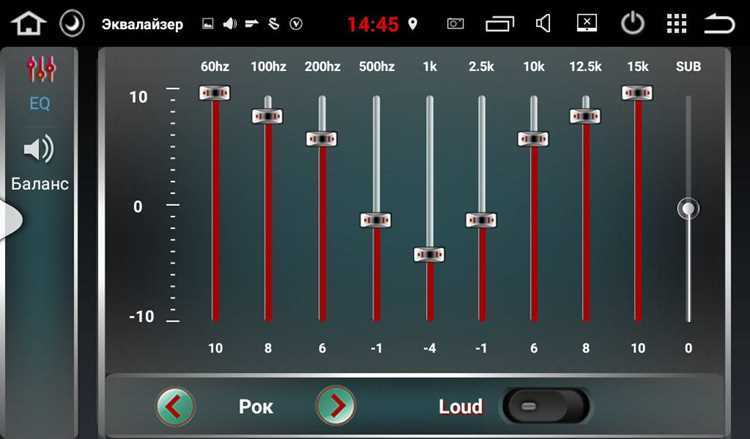Screen dimensions: 750x439
Task: Select previous preset with left arrow
Action: [175, 406]
